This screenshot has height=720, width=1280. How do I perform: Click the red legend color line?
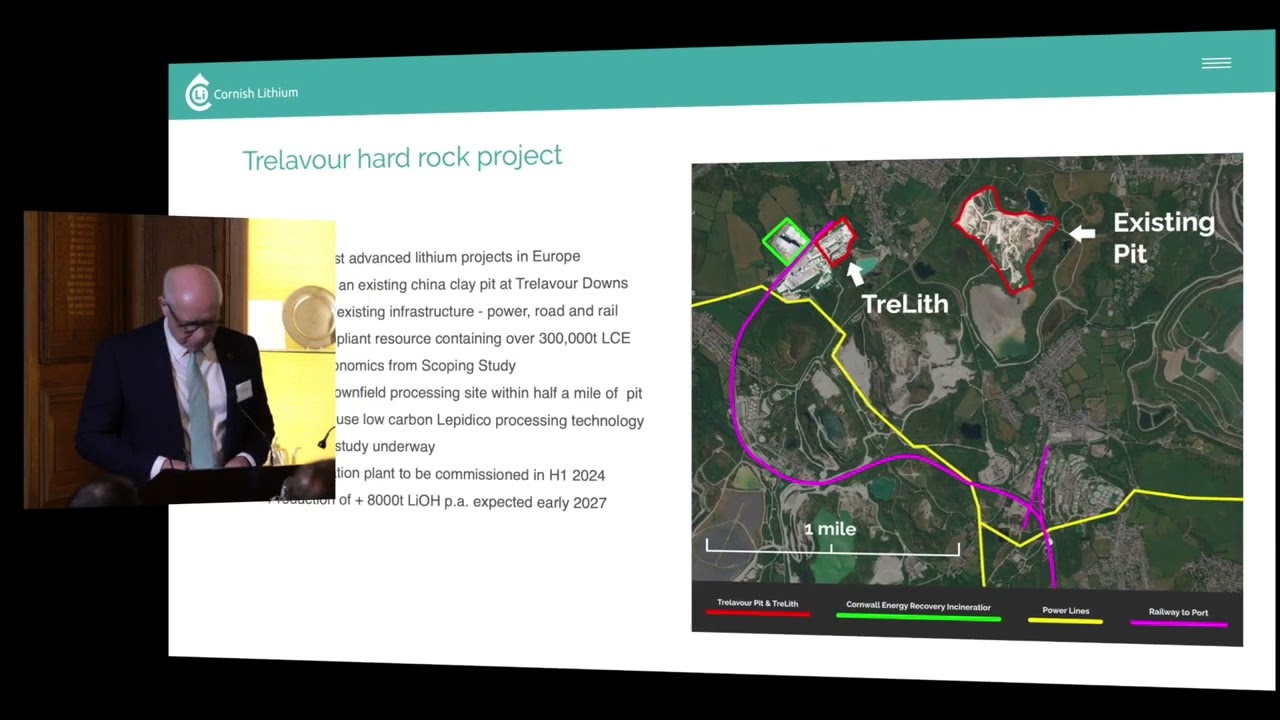click(757, 614)
